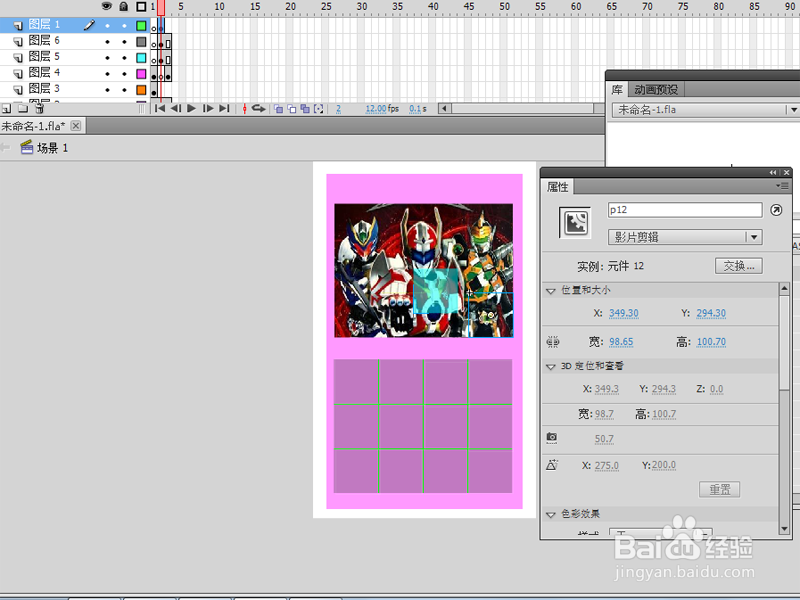Toggle the width and height lock link
The width and height of the screenshot is (800, 600).
[553, 341]
